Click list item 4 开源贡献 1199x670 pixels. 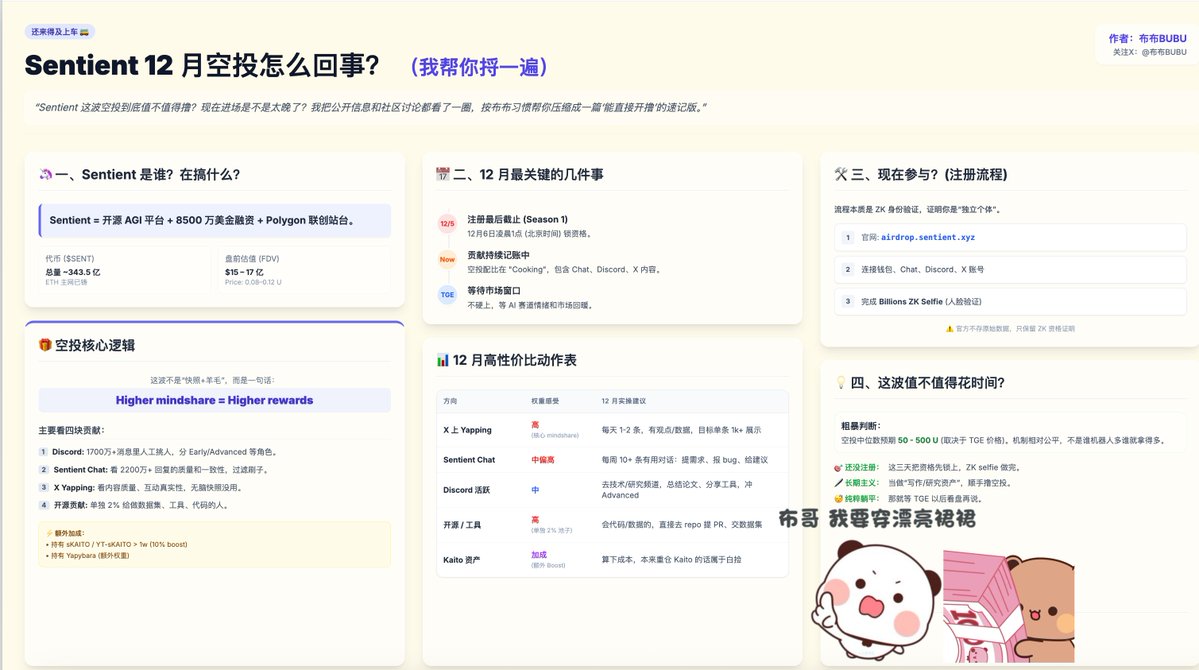135,505
